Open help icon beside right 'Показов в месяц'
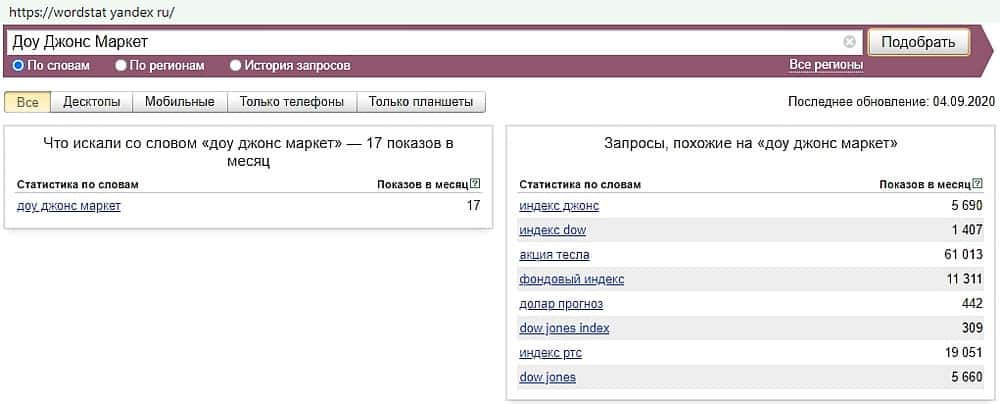The height and width of the screenshot is (404, 1000). point(978,184)
